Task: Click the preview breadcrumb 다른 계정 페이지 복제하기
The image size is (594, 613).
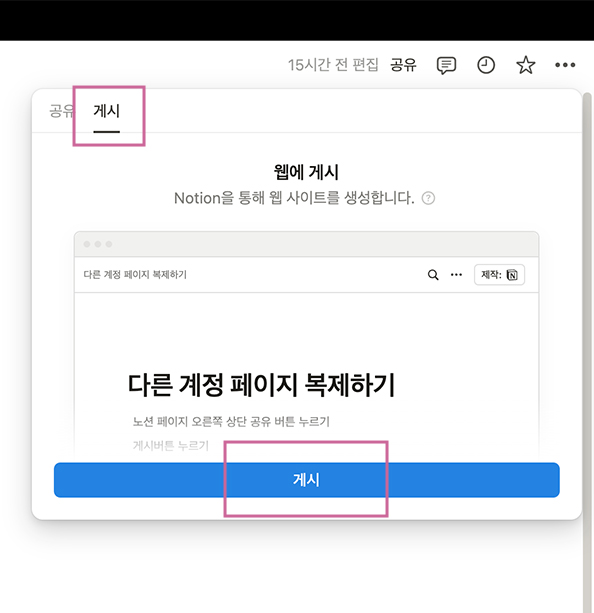Action: coord(135,274)
